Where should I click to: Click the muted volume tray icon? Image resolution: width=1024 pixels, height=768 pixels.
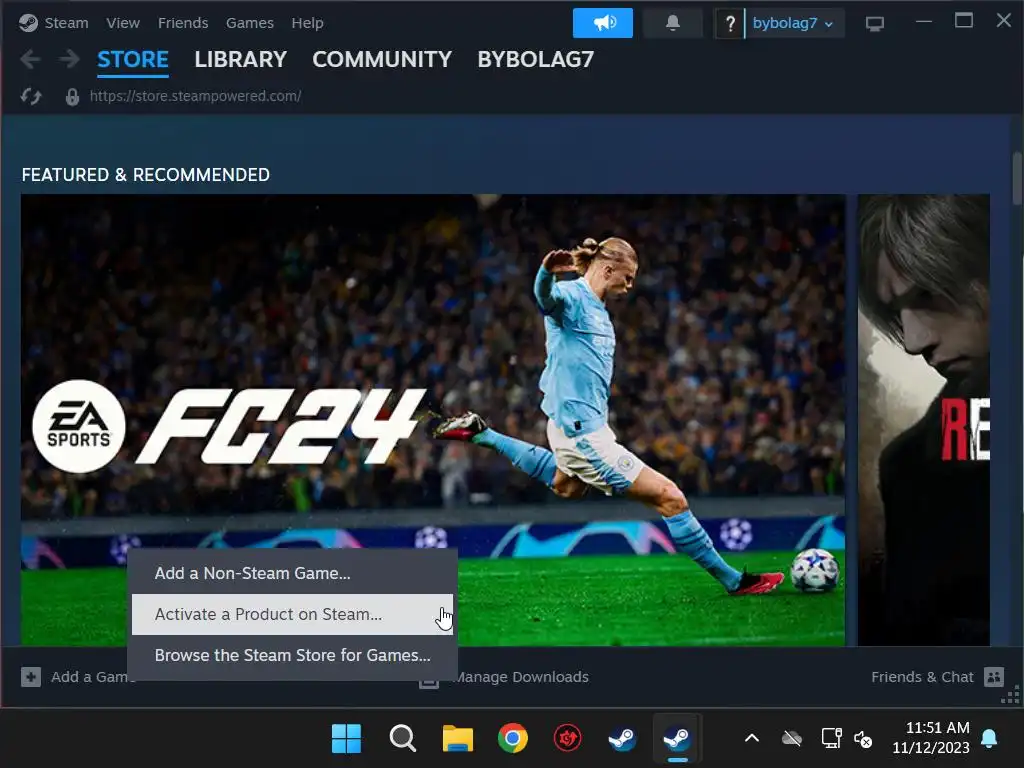click(x=863, y=739)
